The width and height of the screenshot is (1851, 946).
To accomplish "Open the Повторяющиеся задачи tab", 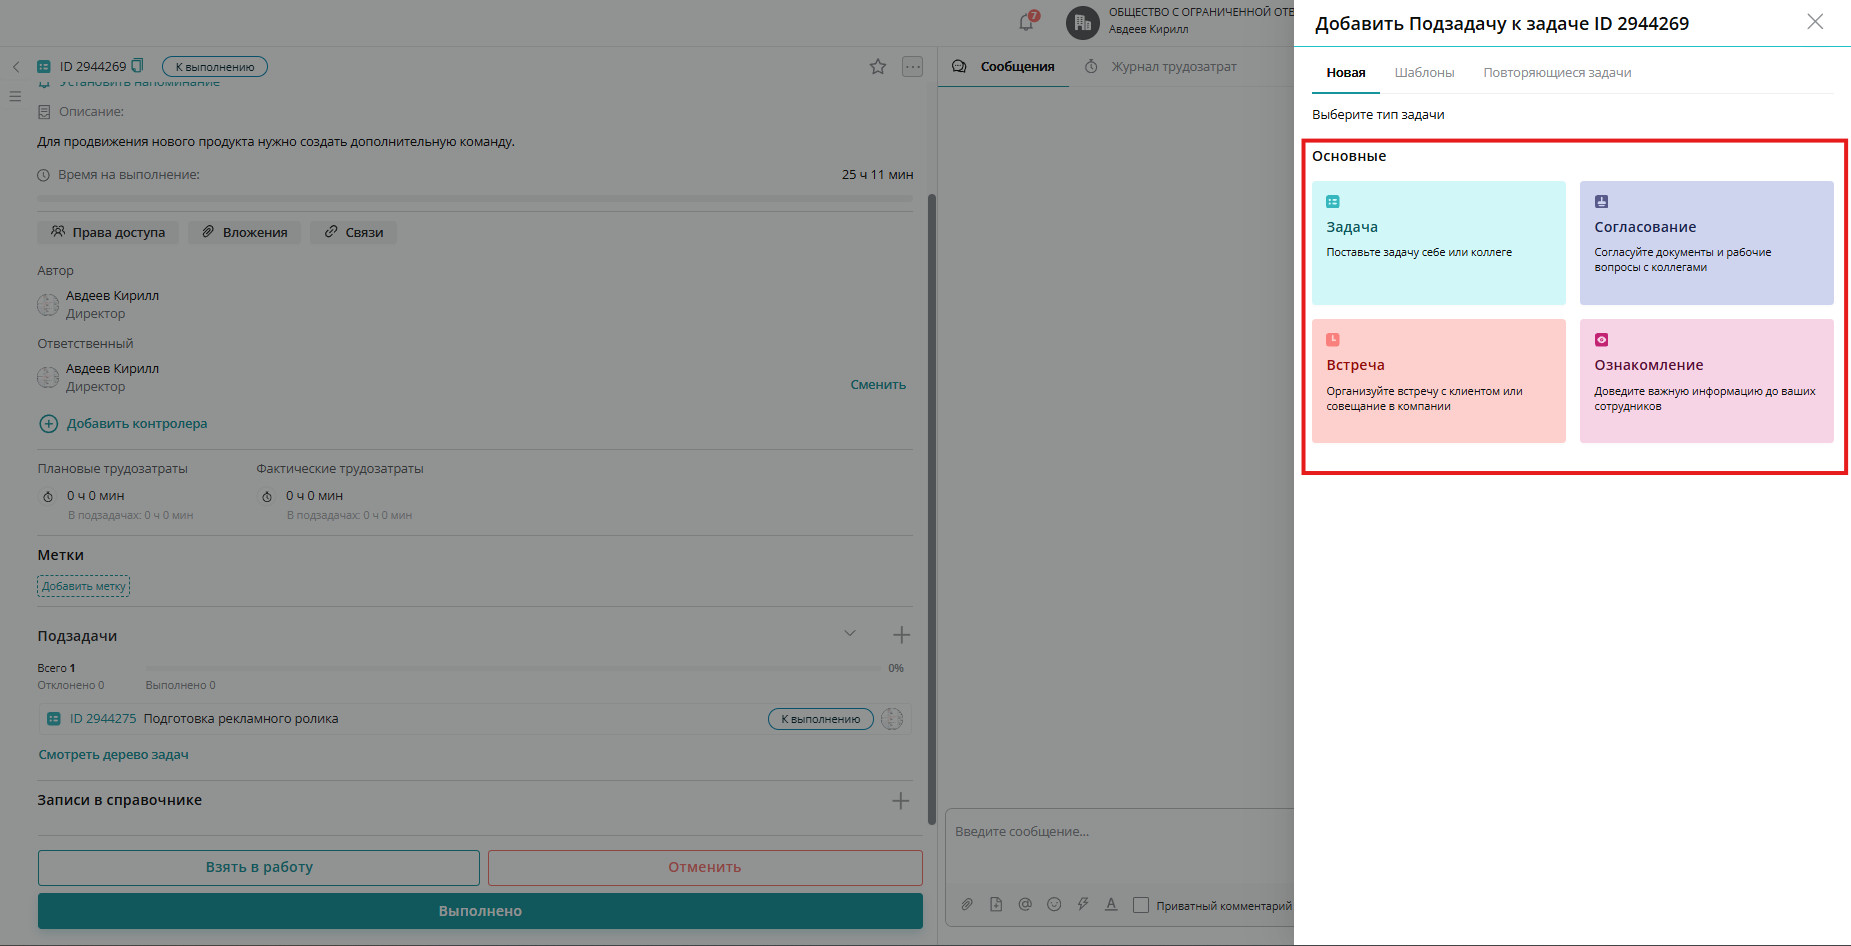I will pyautogui.click(x=1557, y=73).
